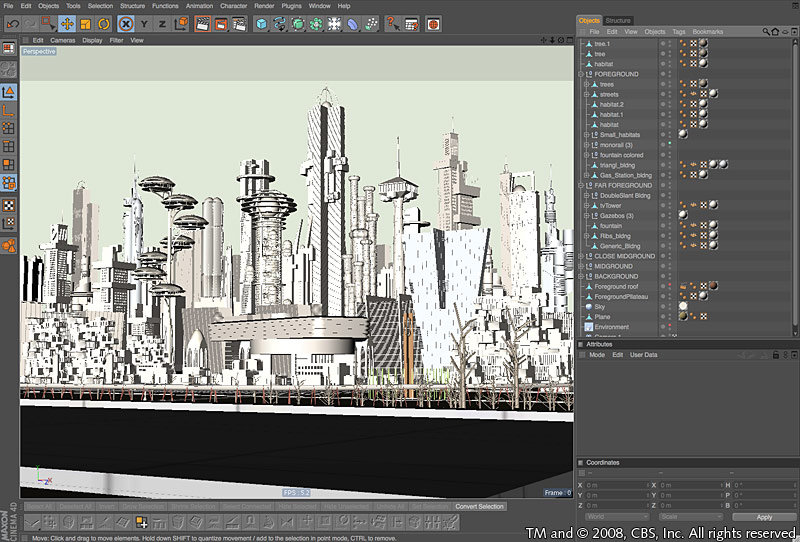The width and height of the screenshot is (800, 542).
Task: Expand the BACKGROUND group
Action: (x=581, y=276)
